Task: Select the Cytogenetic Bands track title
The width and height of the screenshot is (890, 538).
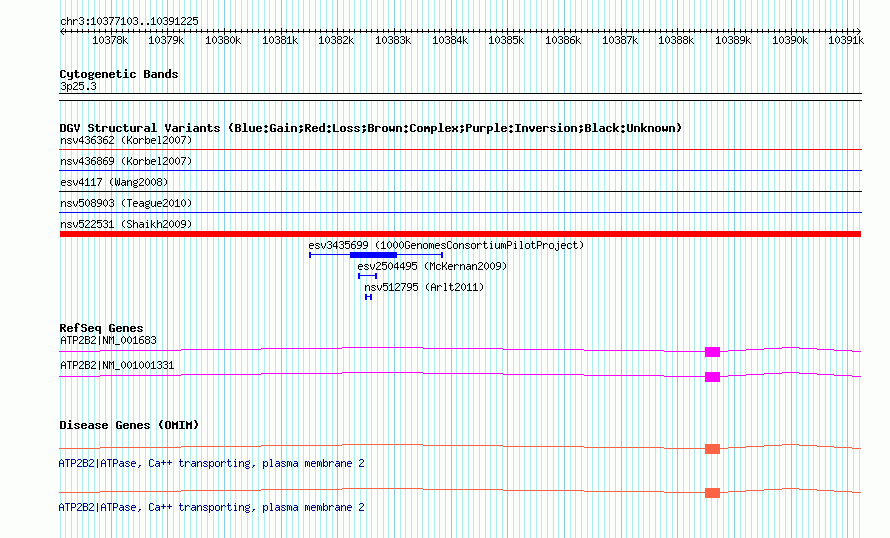Action: tap(119, 74)
